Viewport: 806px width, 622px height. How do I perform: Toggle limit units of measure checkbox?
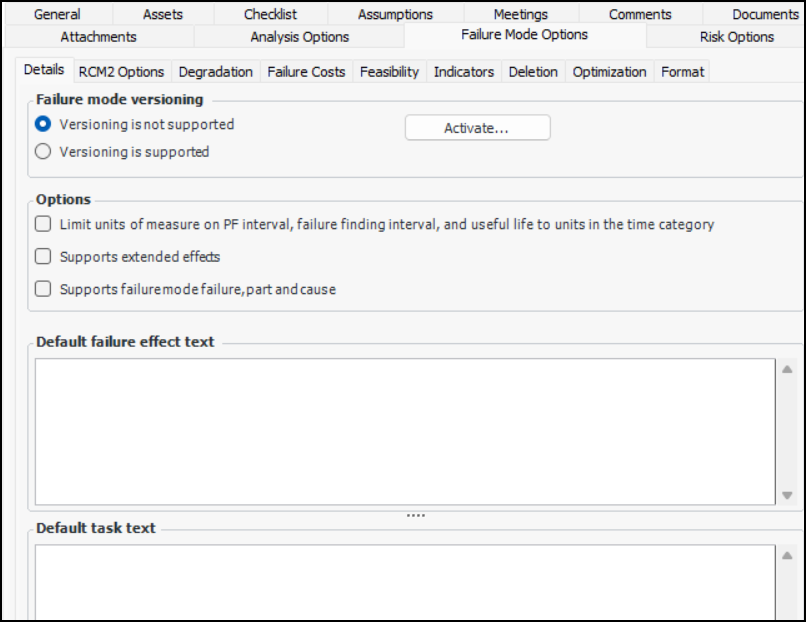[43, 225]
